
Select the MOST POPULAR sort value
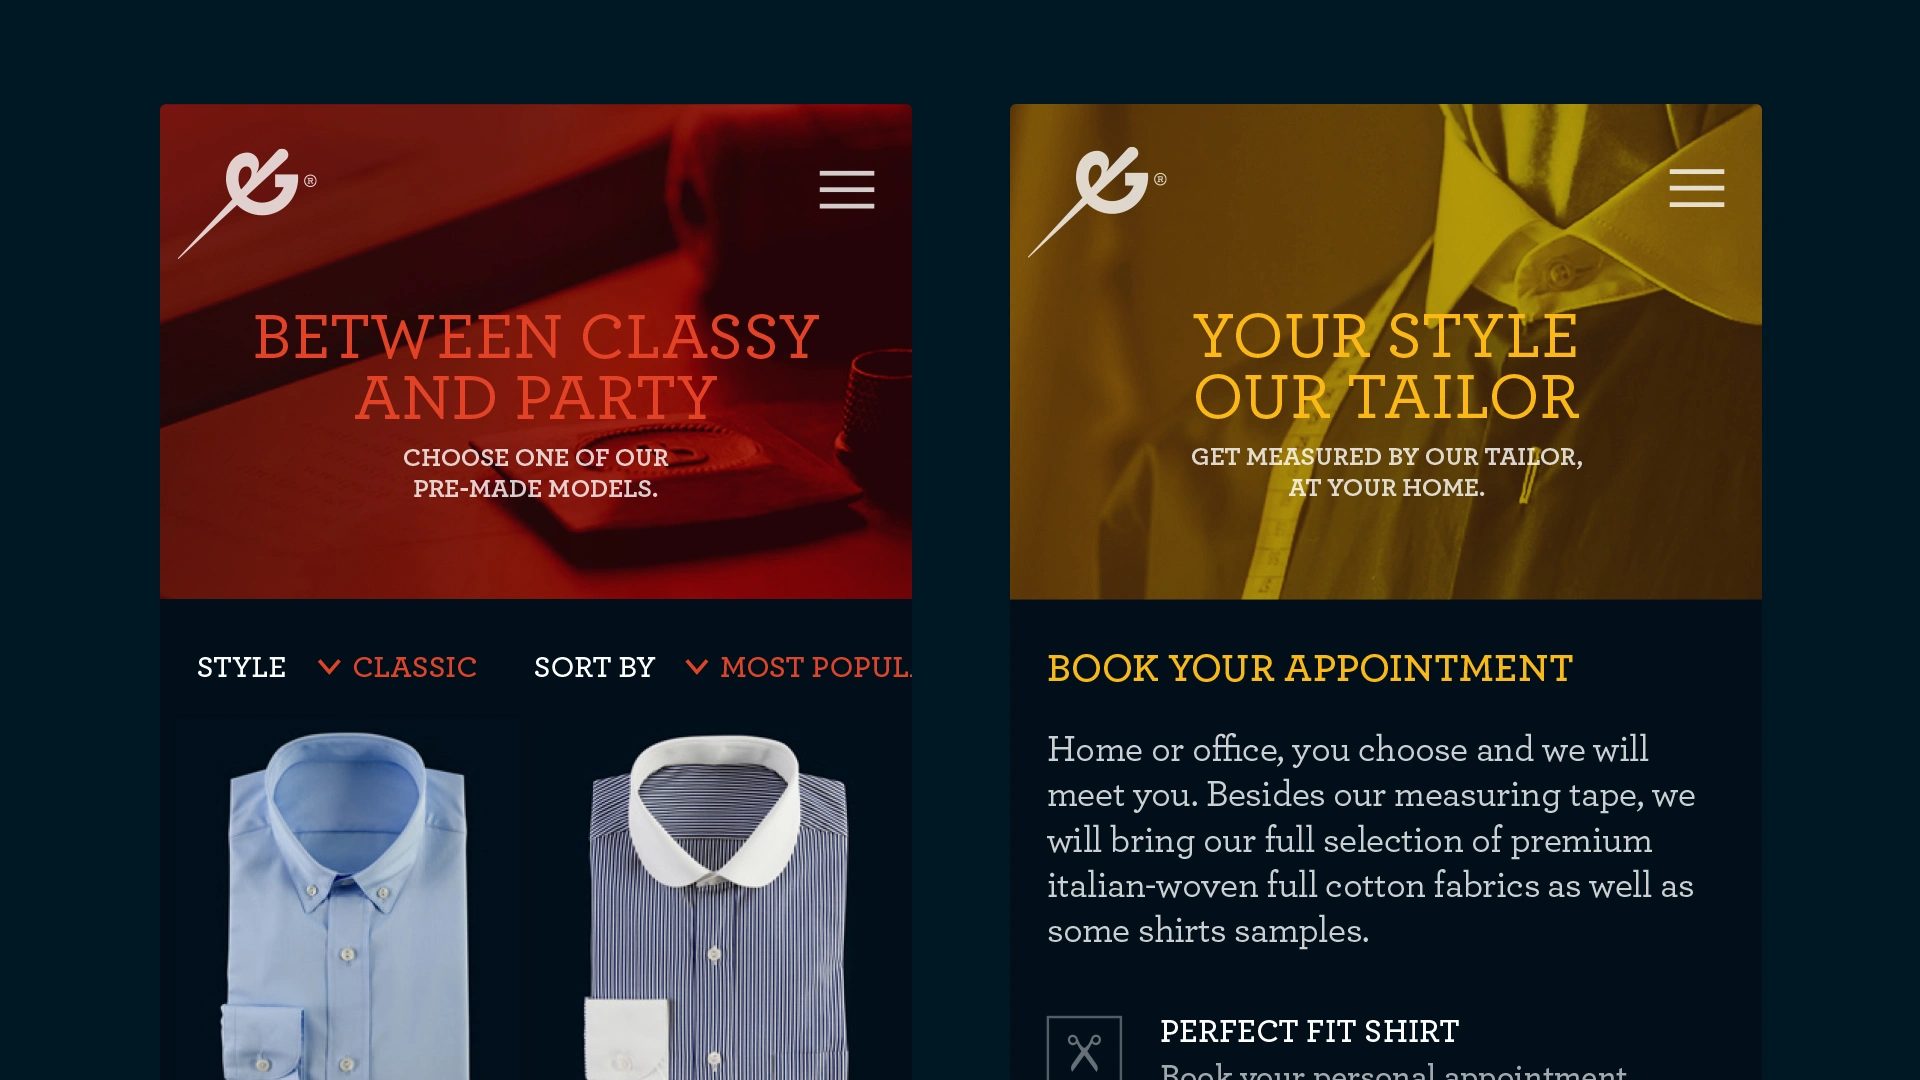pos(816,667)
